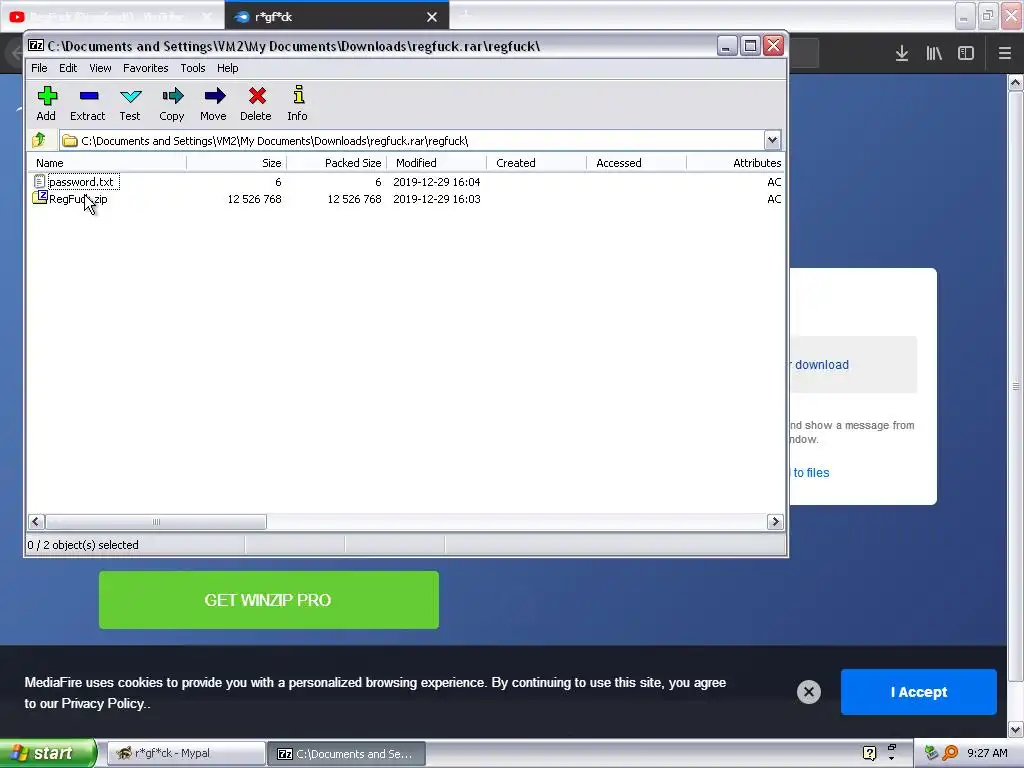Click the archive path address field

coord(411,140)
